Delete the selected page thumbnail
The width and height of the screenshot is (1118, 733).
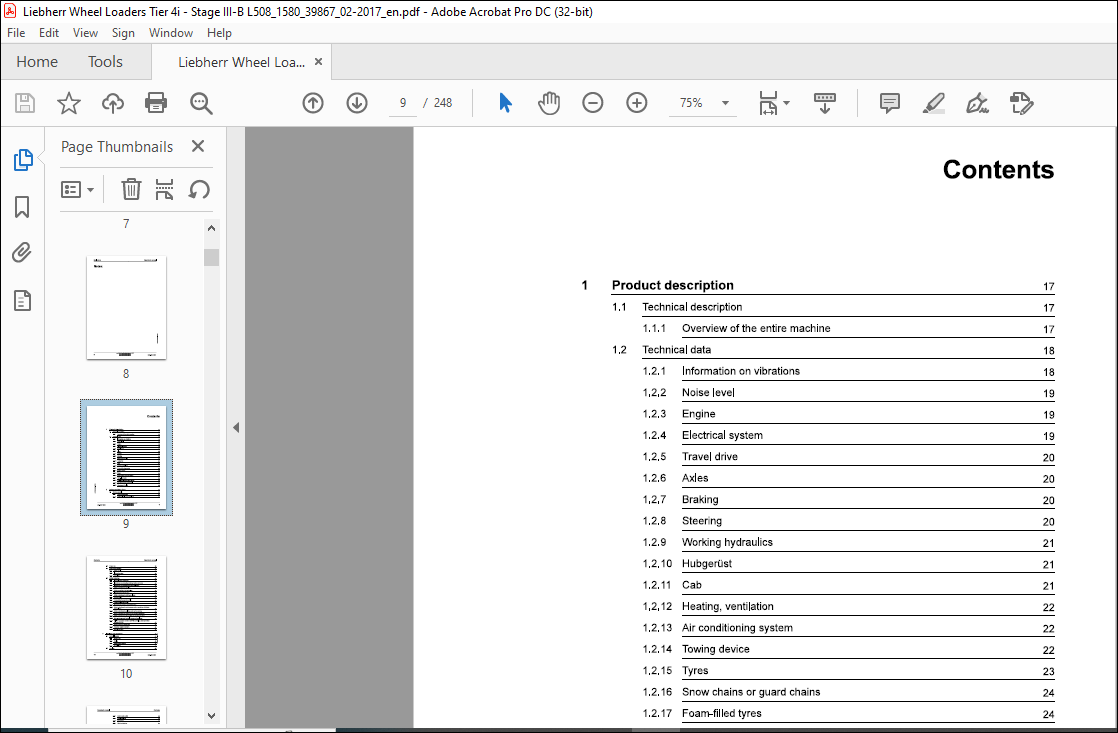pyautogui.click(x=131, y=190)
